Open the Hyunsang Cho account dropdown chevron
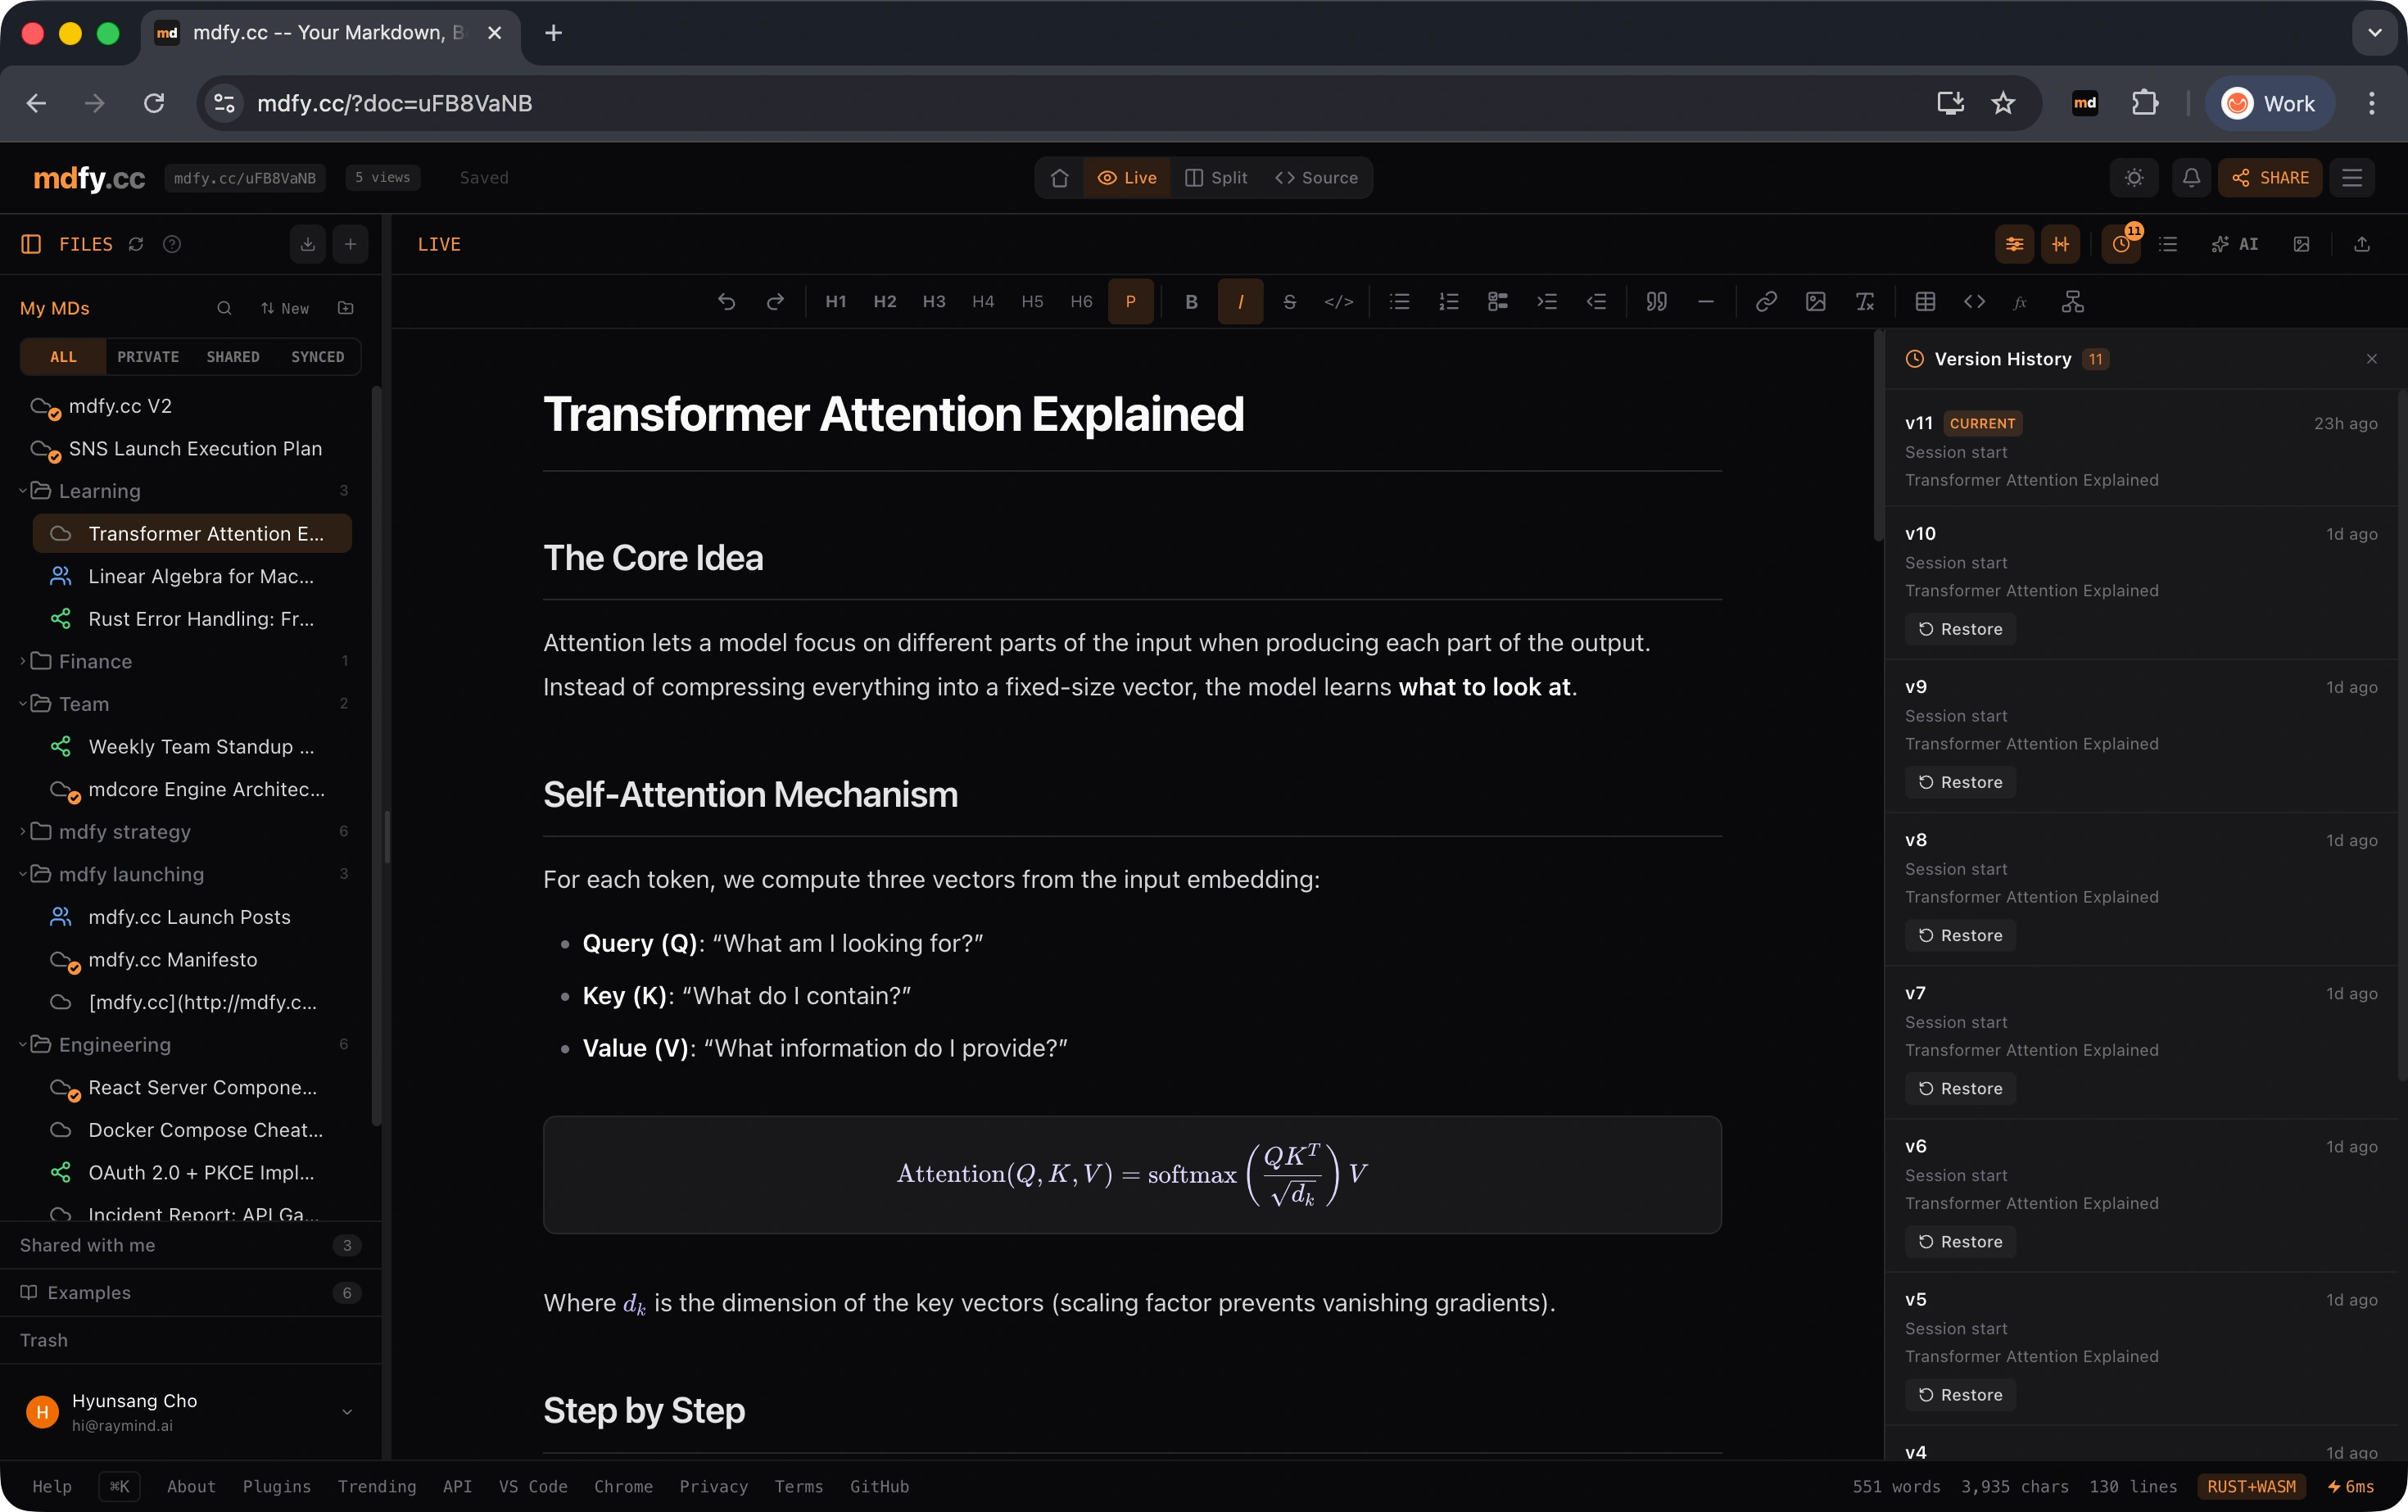 point(347,1412)
